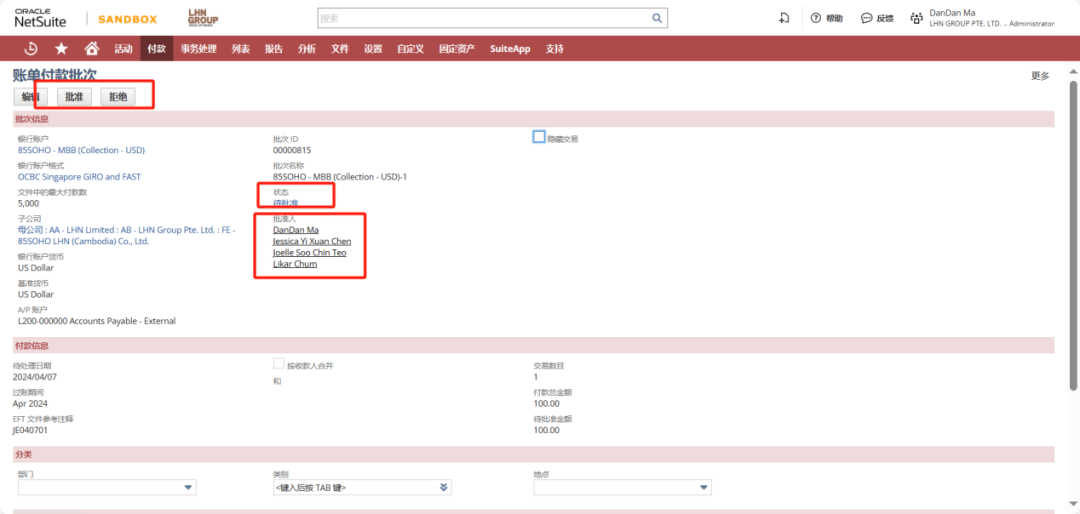Viewport: 1080px width, 514px height.
Task: Select batch ID 00000815 text
Action: (293, 150)
